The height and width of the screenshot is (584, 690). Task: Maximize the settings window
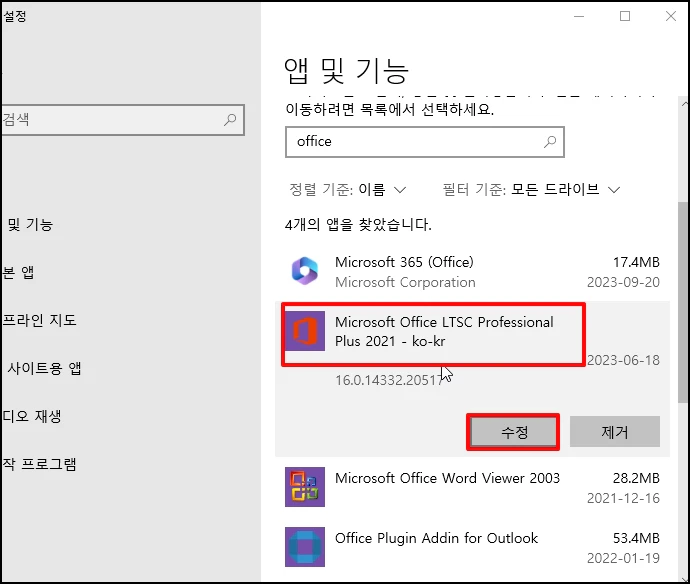[625, 16]
